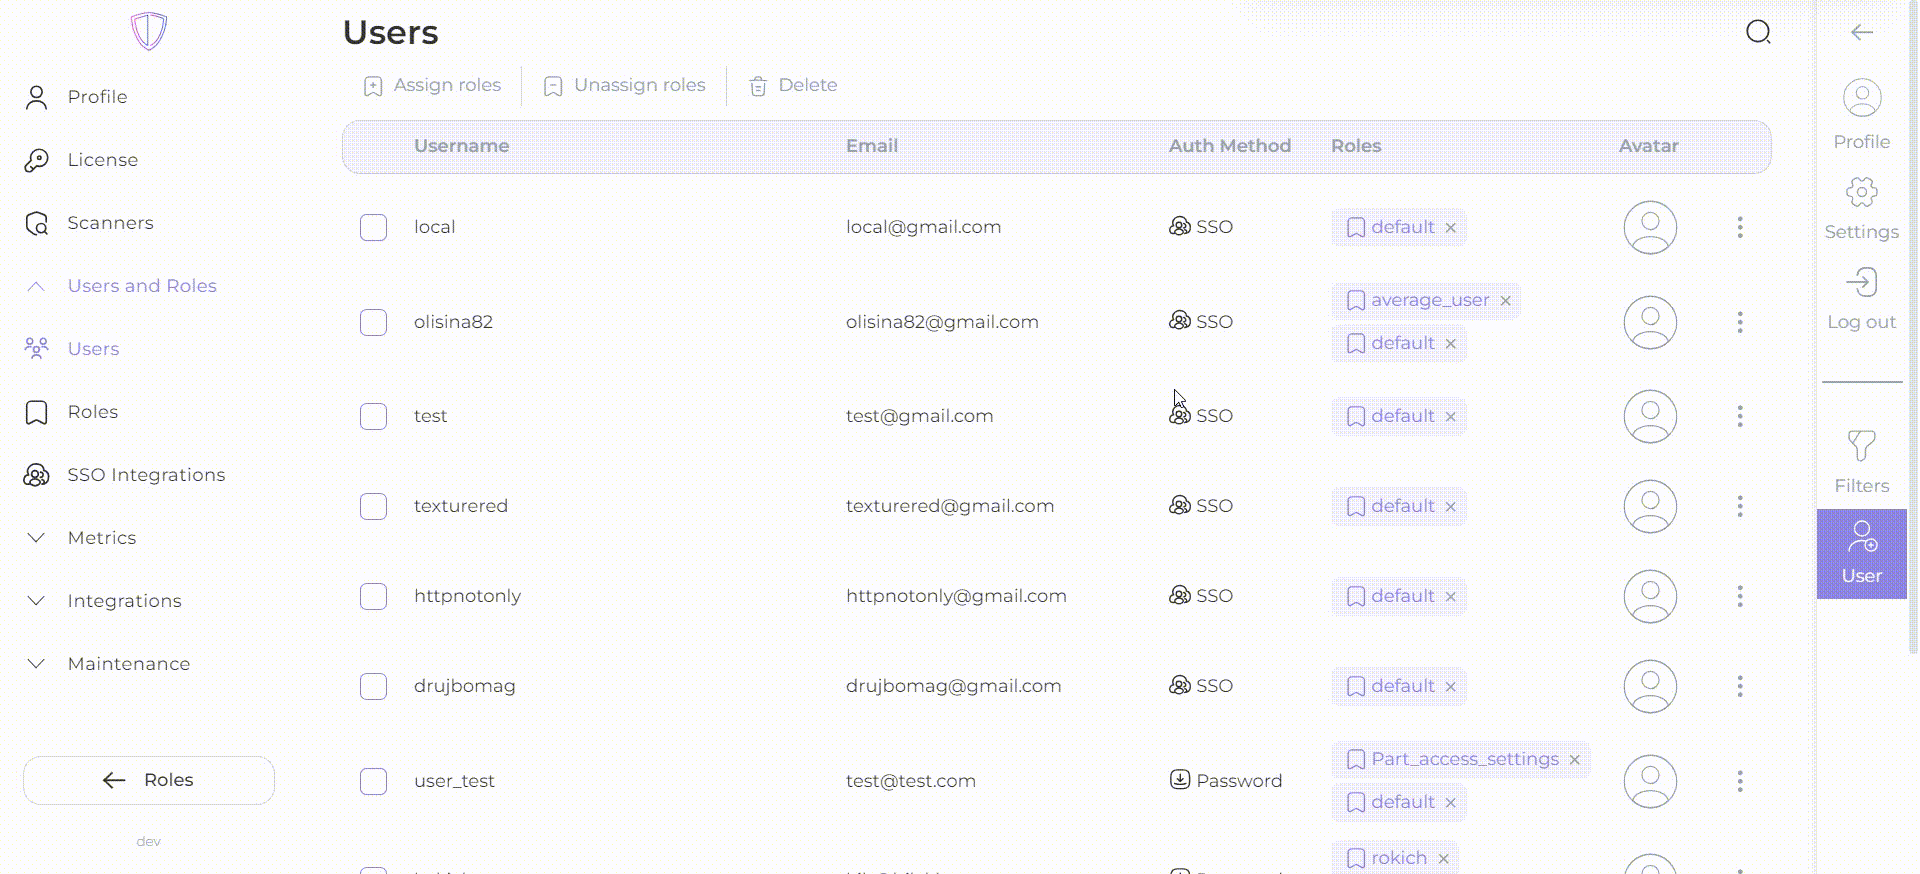Check the drujbomag user row checkbox

coord(373,687)
